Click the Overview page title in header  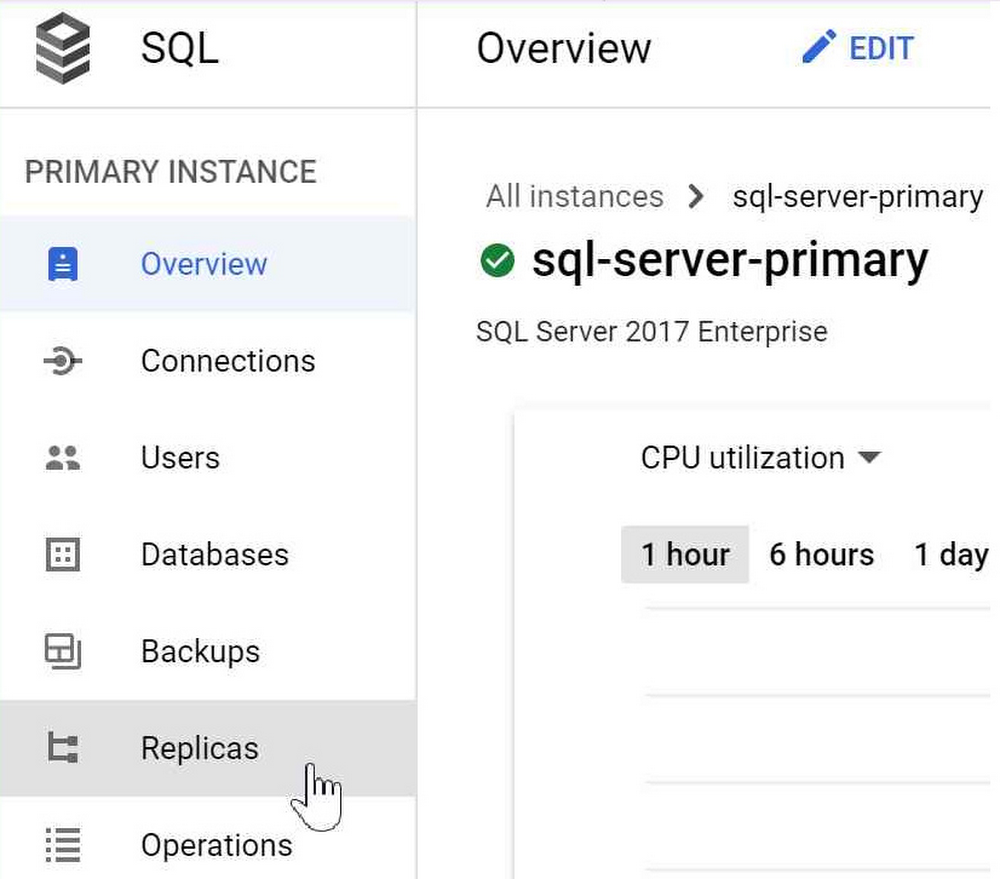coord(564,48)
